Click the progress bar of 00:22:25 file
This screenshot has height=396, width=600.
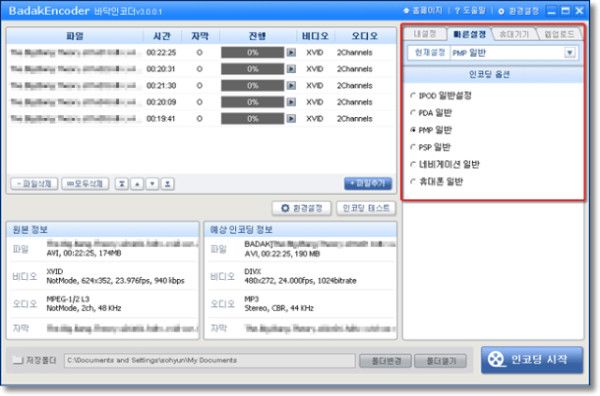click(x=253, y=52)
